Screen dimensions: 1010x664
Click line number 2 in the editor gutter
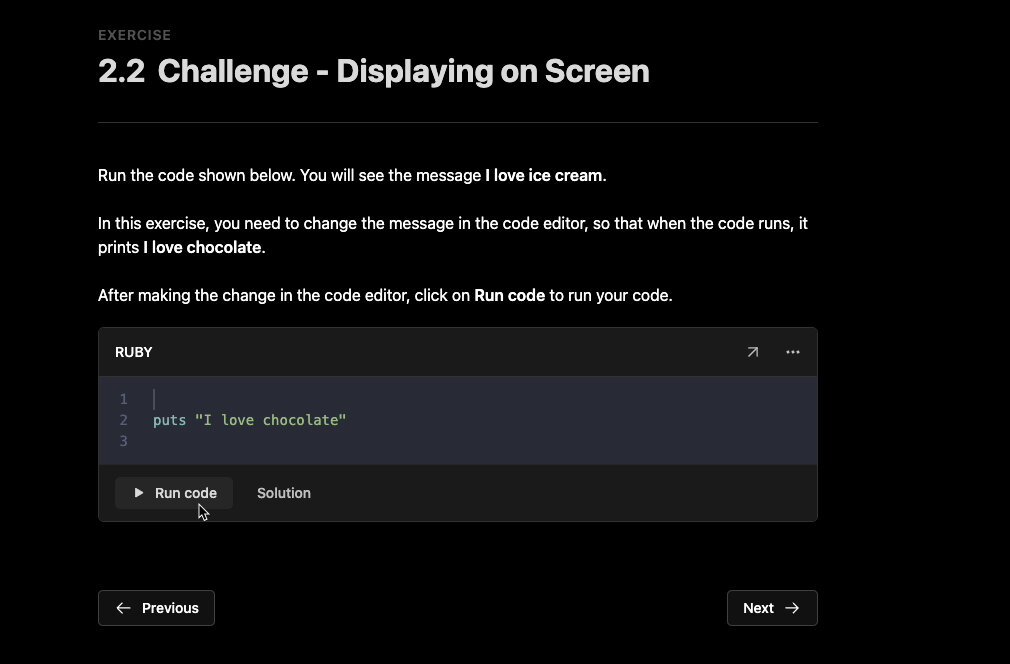point(124,421)
